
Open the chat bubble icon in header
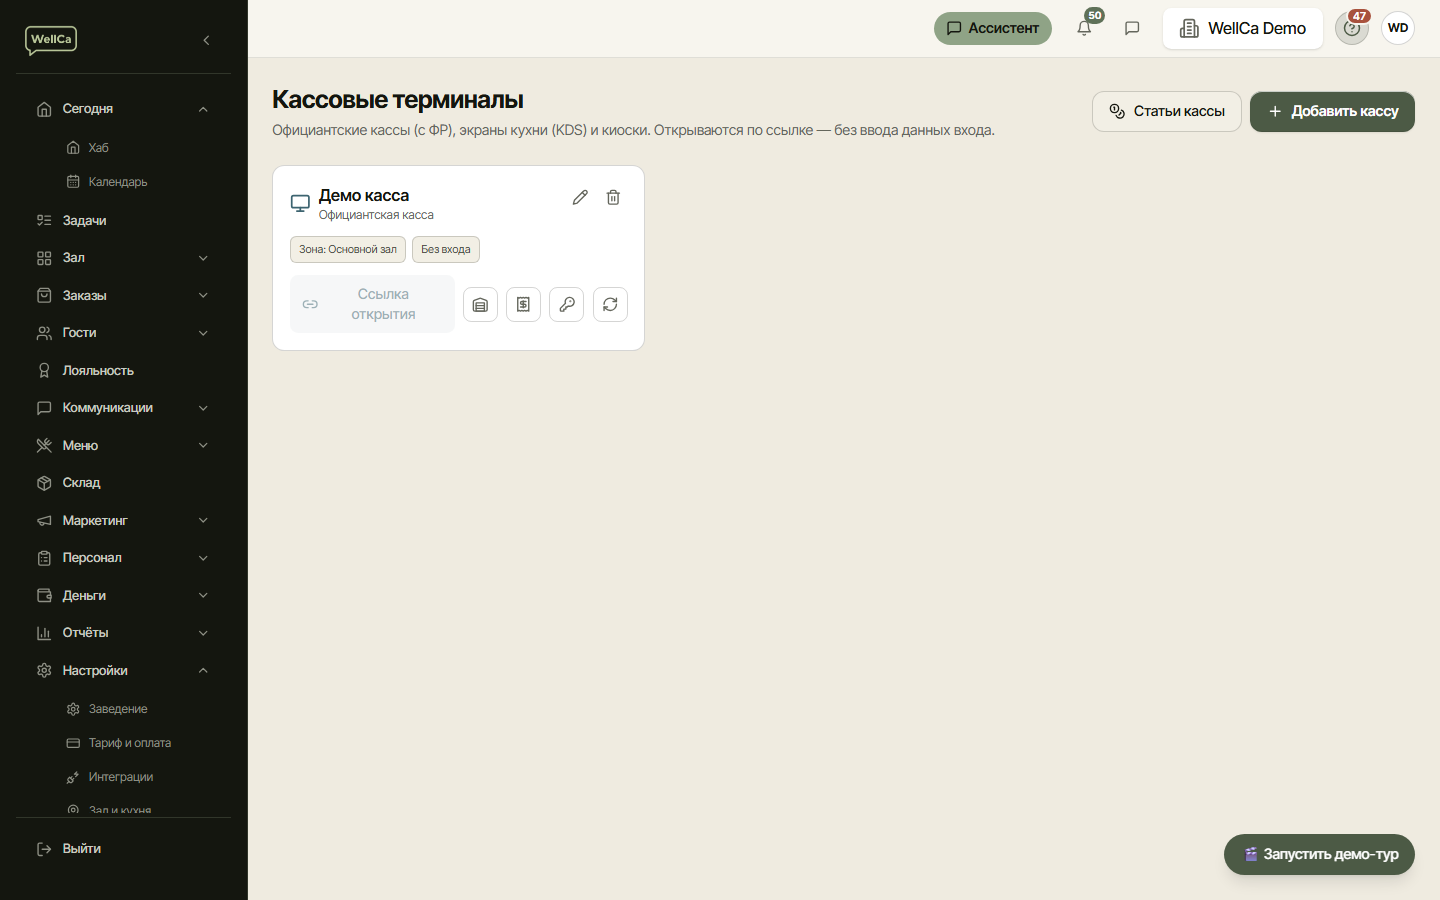(x=1132, y=28)
